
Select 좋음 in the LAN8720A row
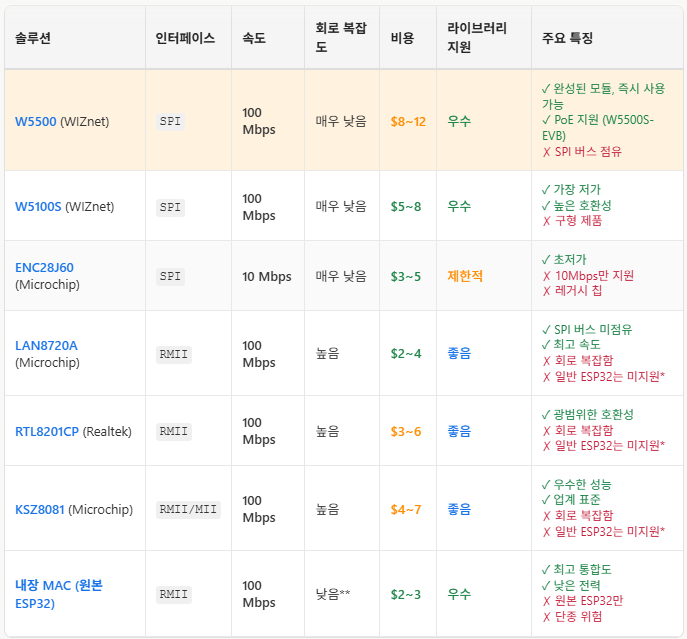(x=459, y=353)
